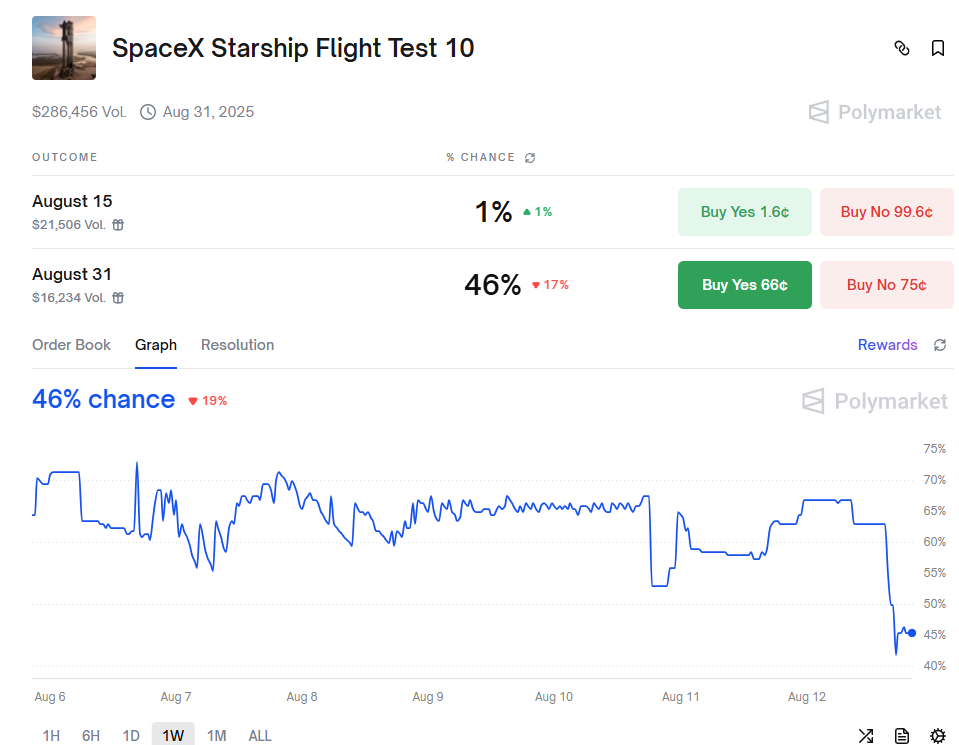Click the shuffle arrows icon below the chart
This screenshot has width=959, height=745.
click(x=866, y=736)
